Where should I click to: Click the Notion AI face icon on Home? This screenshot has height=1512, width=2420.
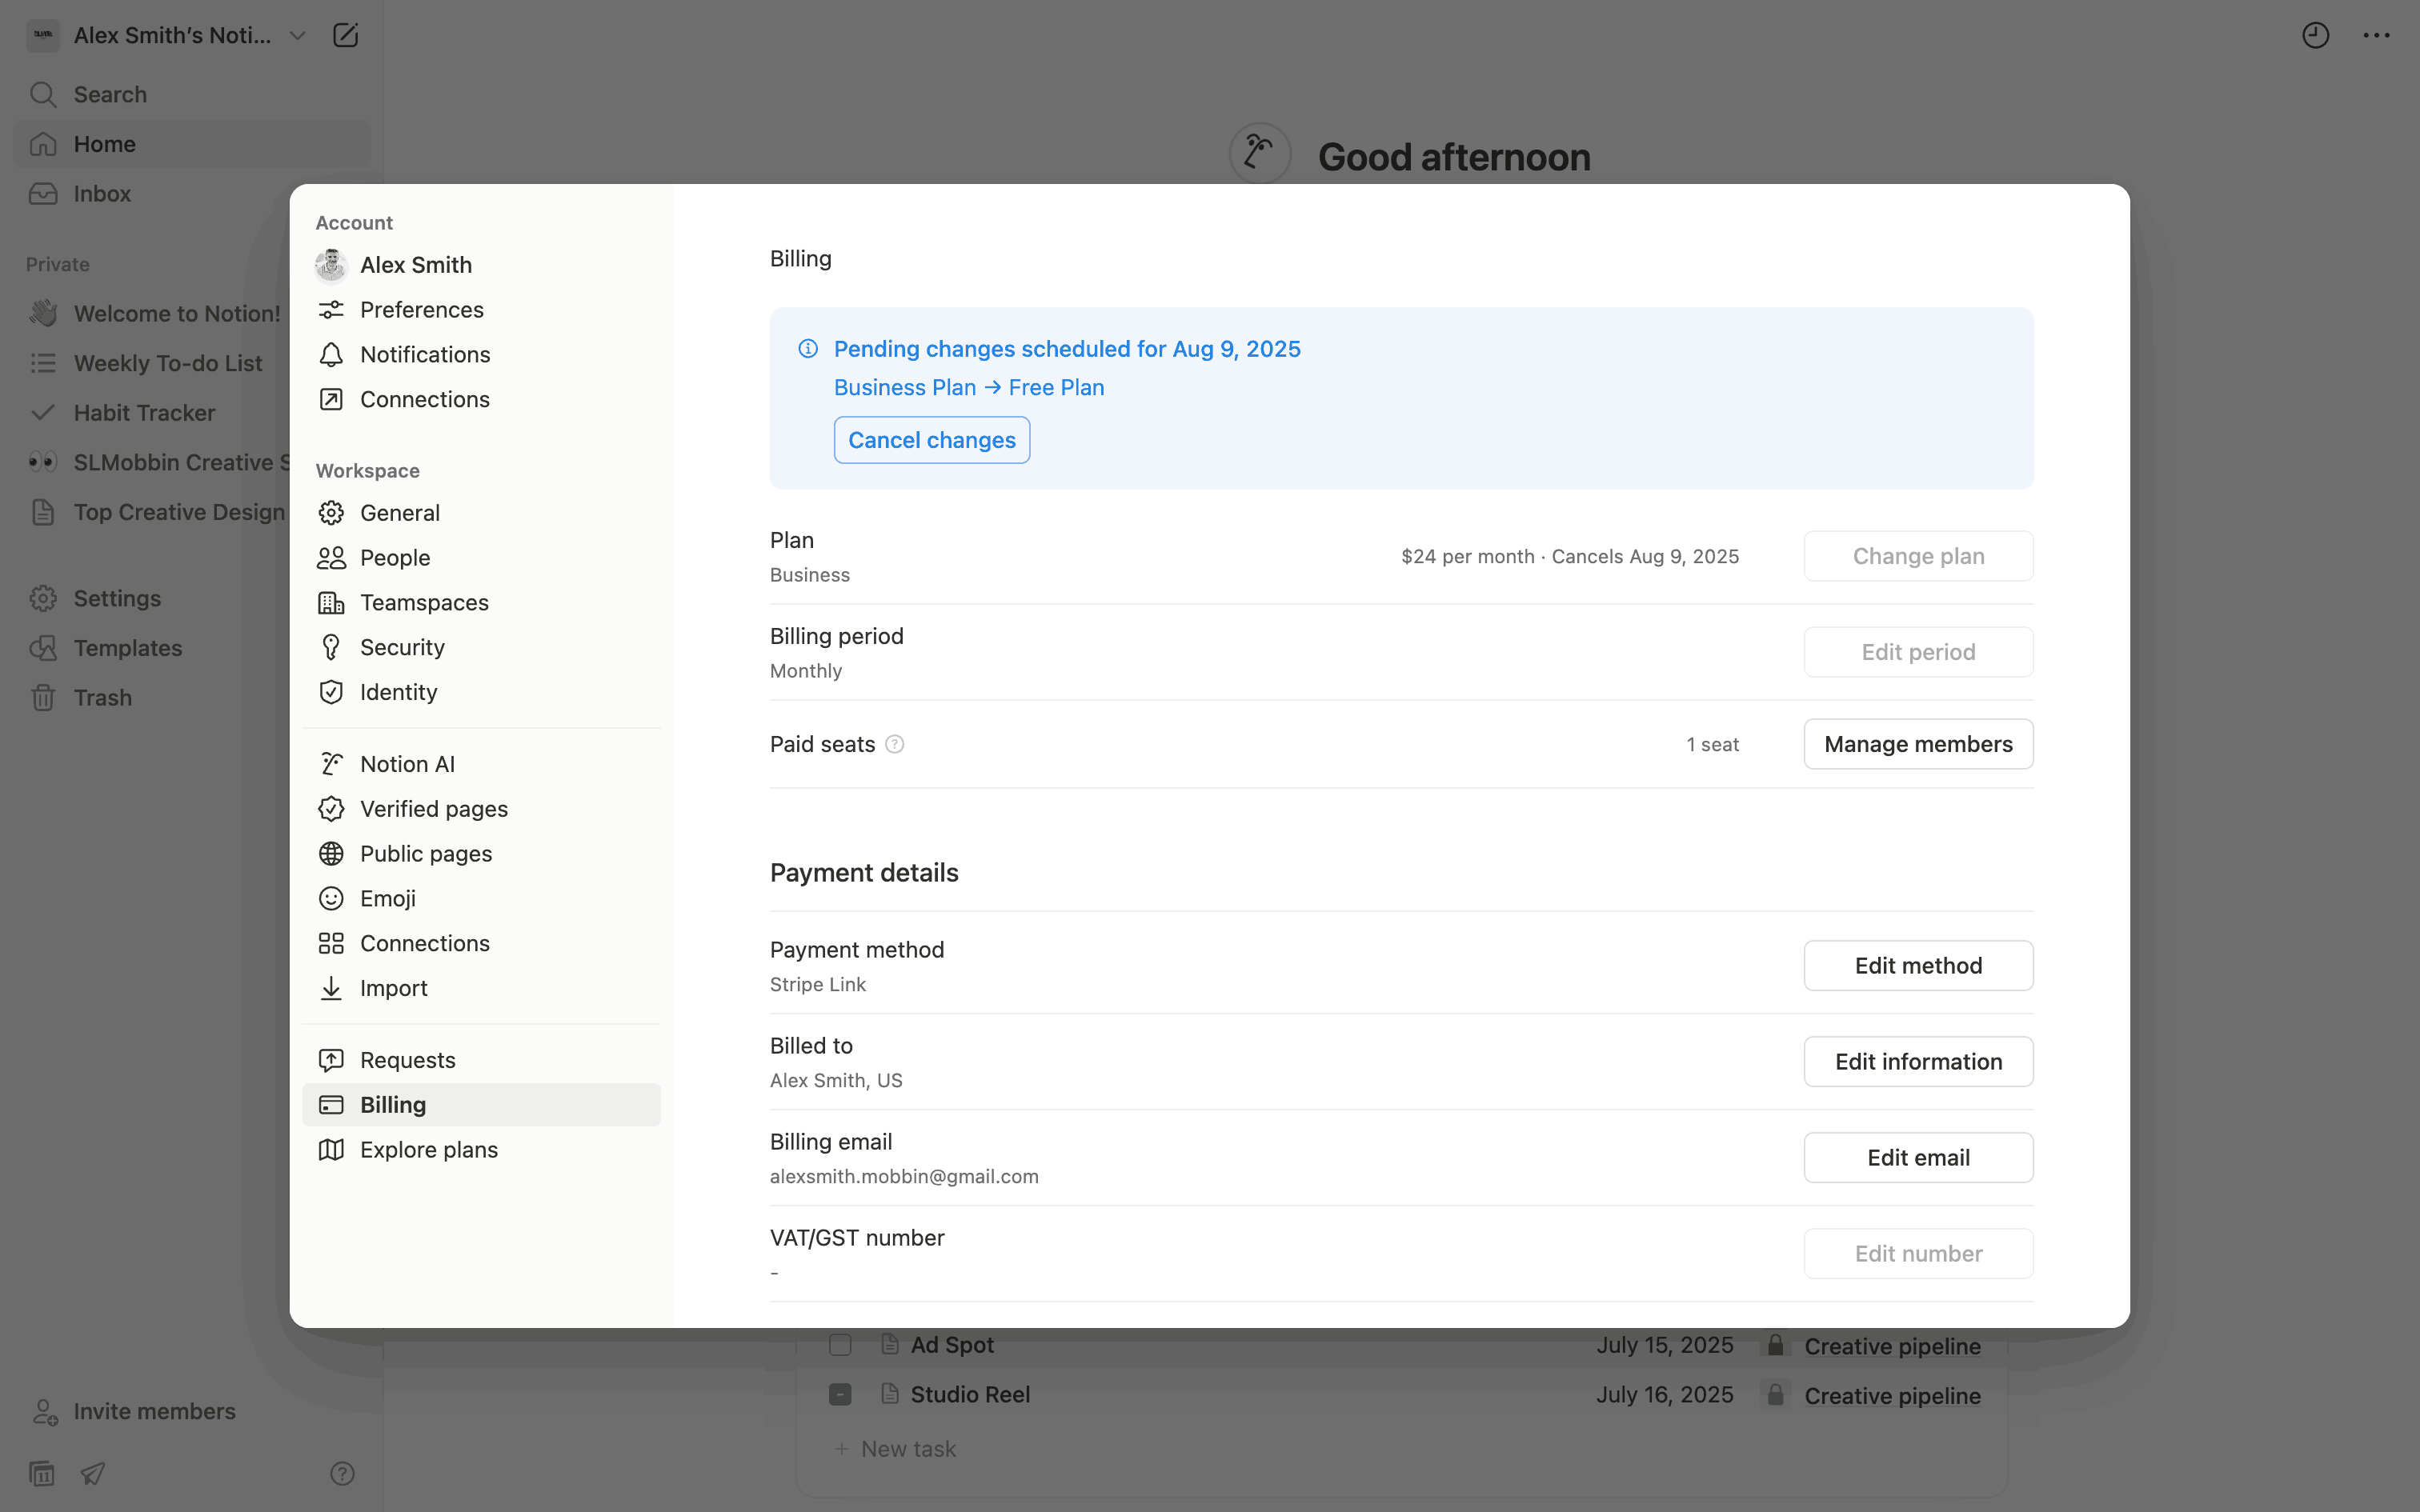pos(1259,153)
